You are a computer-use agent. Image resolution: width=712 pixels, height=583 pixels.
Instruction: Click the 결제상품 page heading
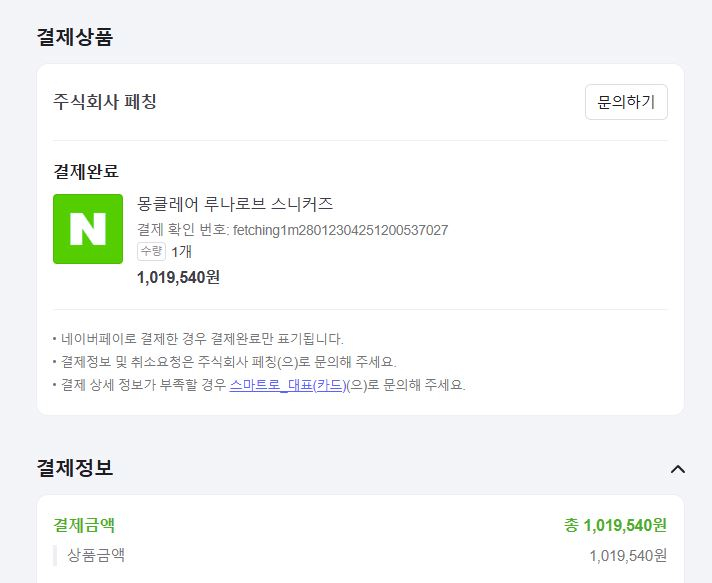75,37
